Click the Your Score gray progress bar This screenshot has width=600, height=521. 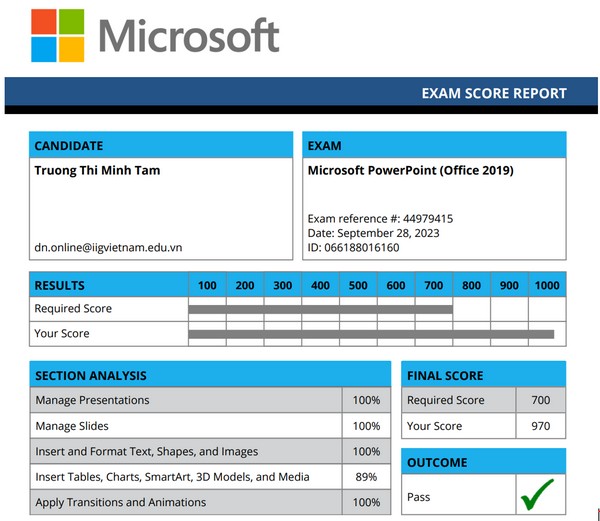click(371, 334)
